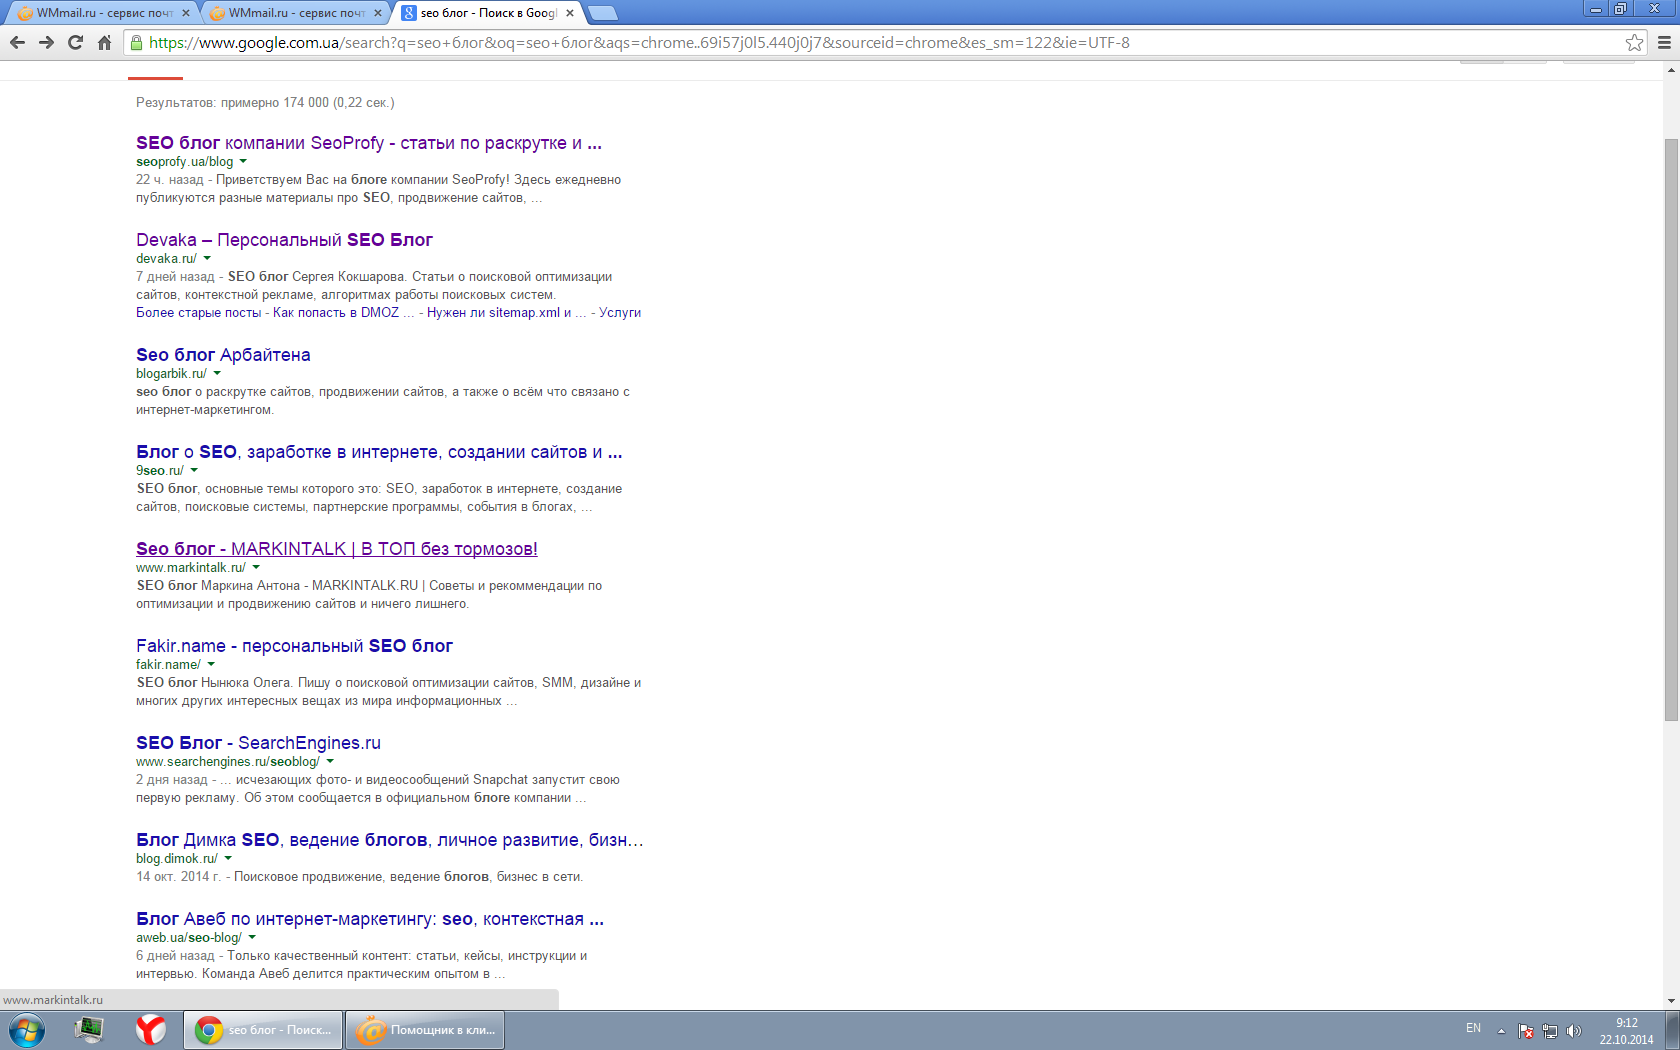This screenshot has width=1680, height=1050.
Task: Expand dropdown arrow next to fakir.name/
Action: point(211,665)
